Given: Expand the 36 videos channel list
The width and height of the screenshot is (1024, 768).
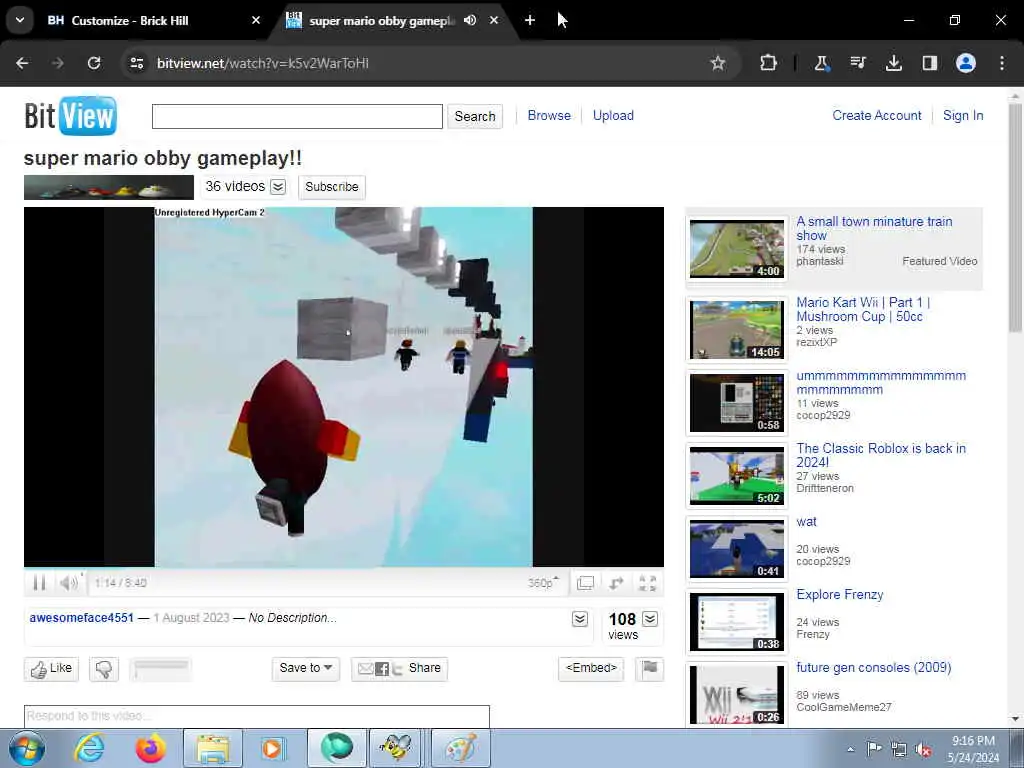Looking at the screenshot, I should [278, 187].
